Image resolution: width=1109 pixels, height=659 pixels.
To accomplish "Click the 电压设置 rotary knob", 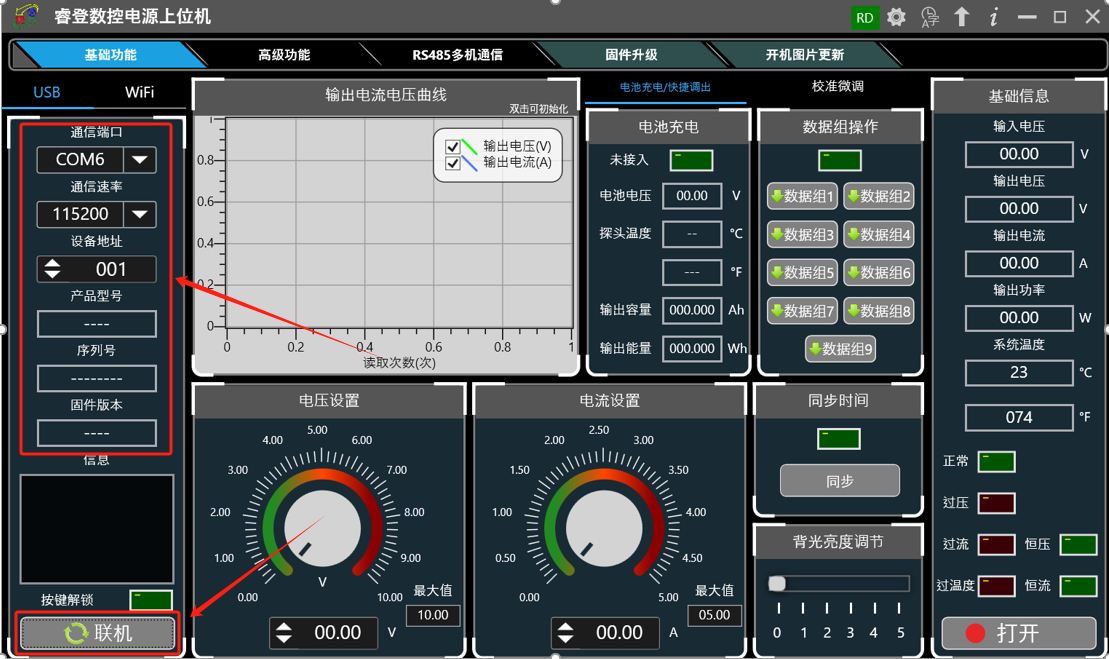I will pyautogui.click(x=323, y=528).
